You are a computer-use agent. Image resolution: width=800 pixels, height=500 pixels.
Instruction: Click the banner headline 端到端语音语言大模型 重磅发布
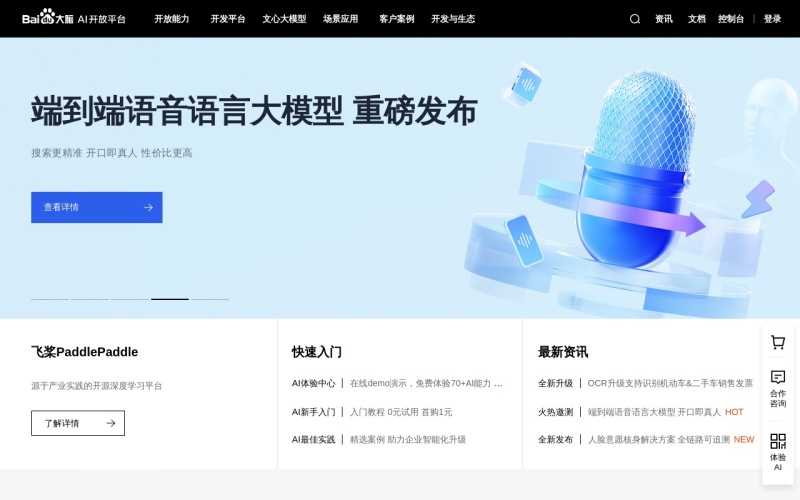pos(254,111)
